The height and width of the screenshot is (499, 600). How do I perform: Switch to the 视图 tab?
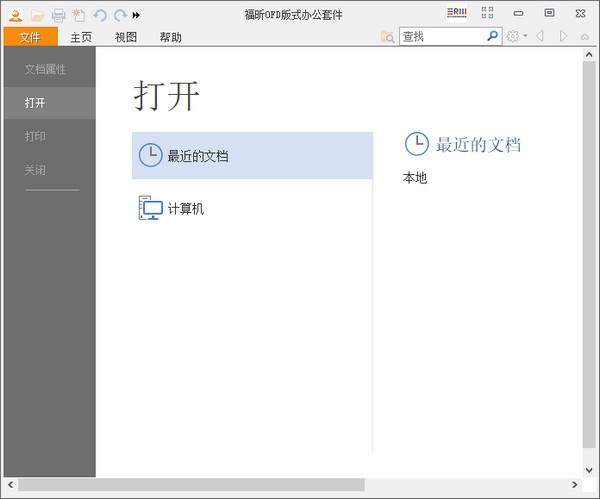[x=126, y=37]
